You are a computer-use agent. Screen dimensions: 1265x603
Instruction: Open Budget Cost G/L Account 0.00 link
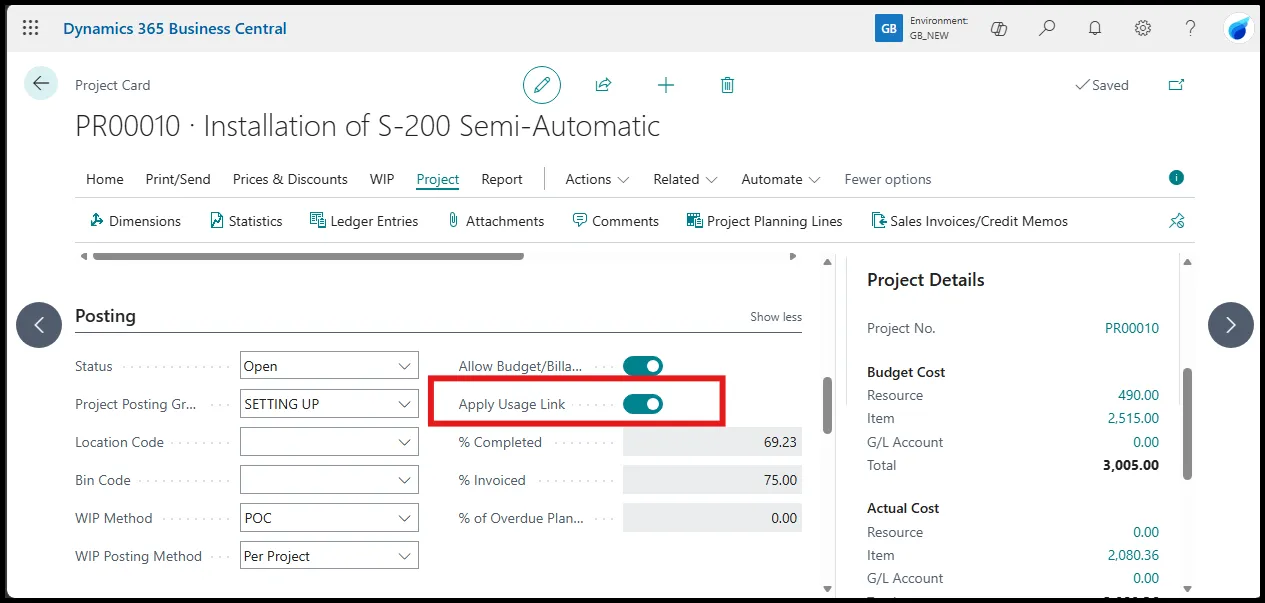(1147, 442)
